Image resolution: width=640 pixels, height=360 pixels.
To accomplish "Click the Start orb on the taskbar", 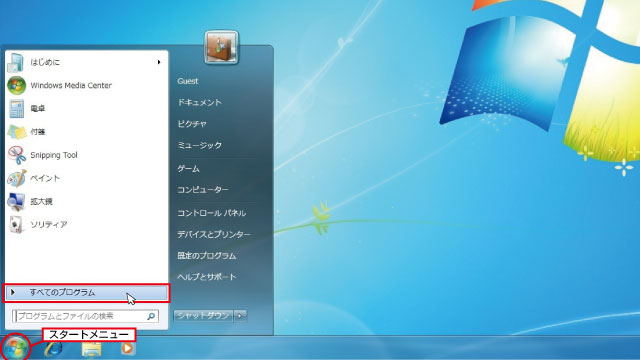I will 16,348.
